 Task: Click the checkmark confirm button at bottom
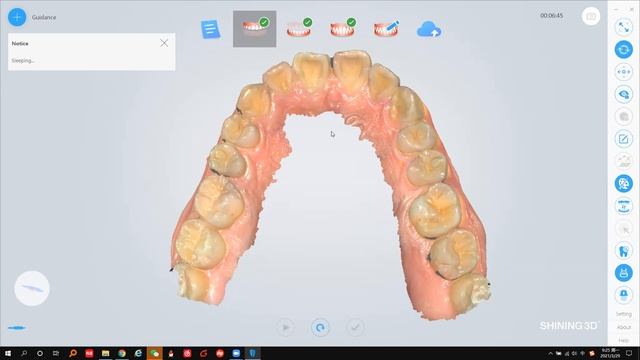pyautogui.click(x=356, y=327)
